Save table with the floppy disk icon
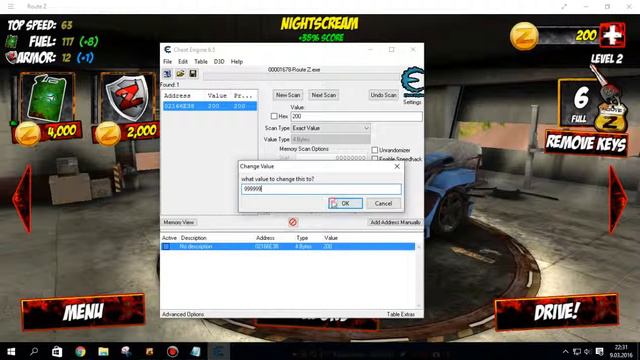Image resolution: width=640 pixels, height=360 pixels. pyautogui.click(x=193, y=74)
